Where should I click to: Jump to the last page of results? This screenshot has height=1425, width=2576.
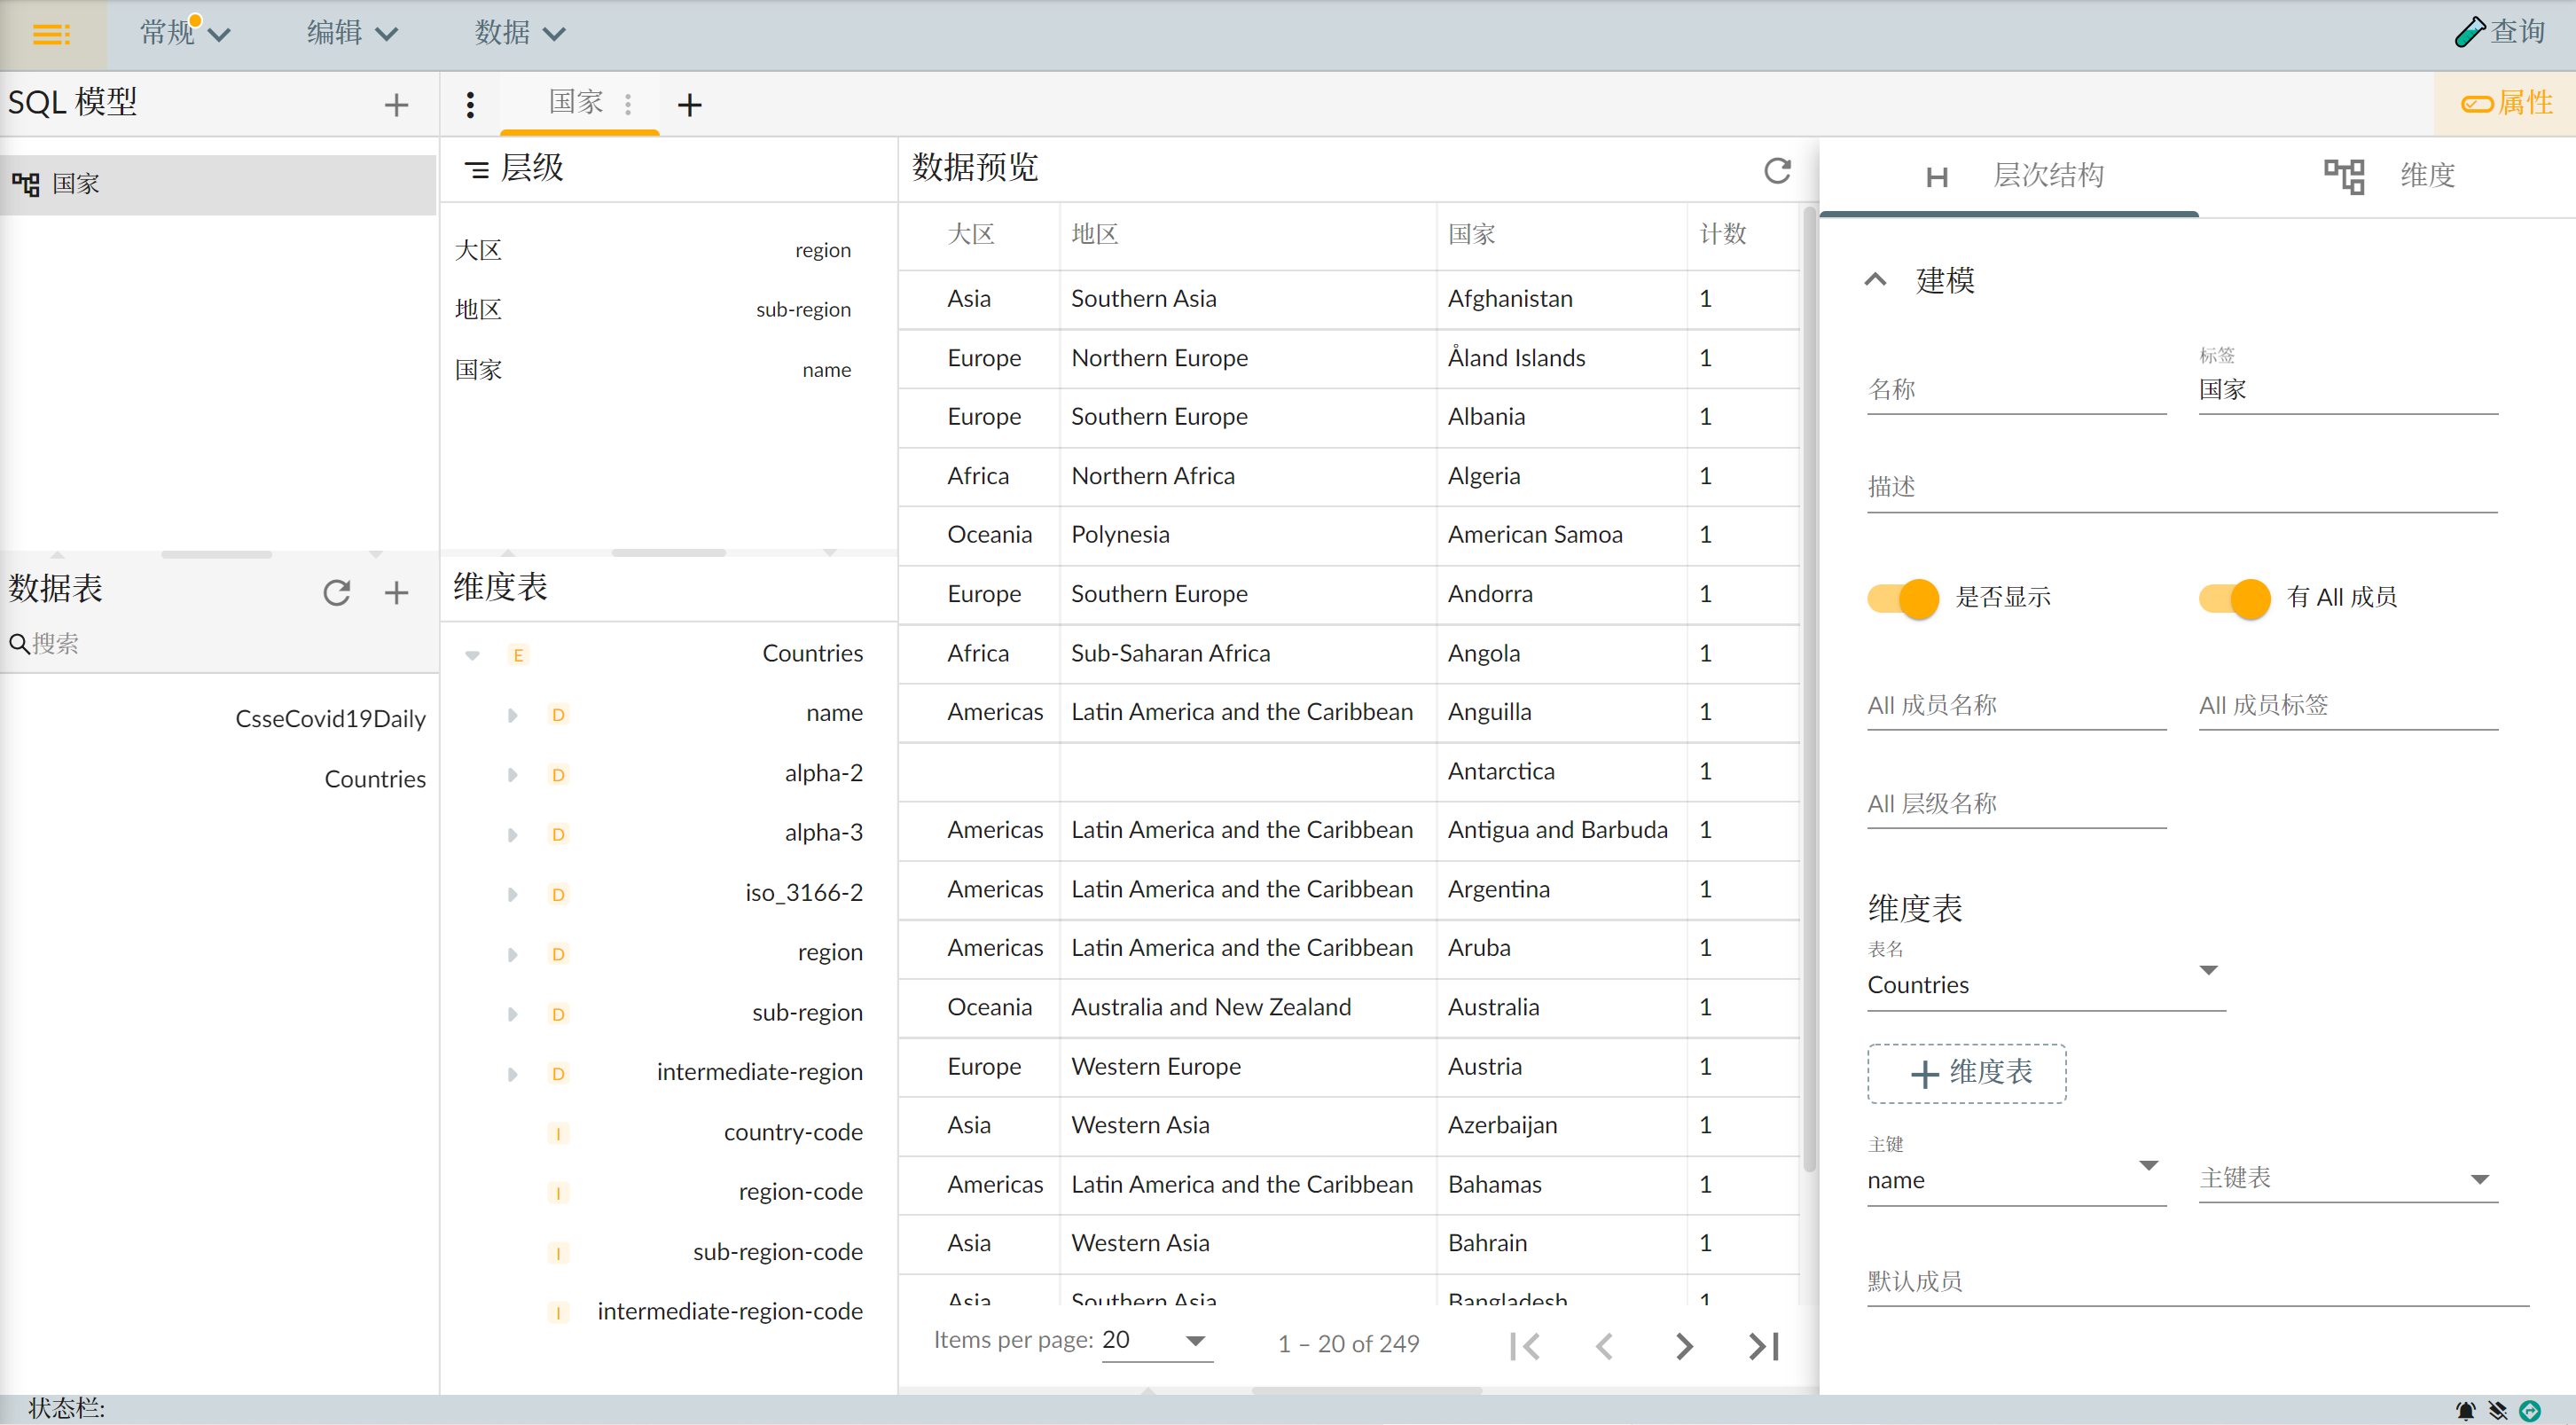click(x=1764, y=1346)
